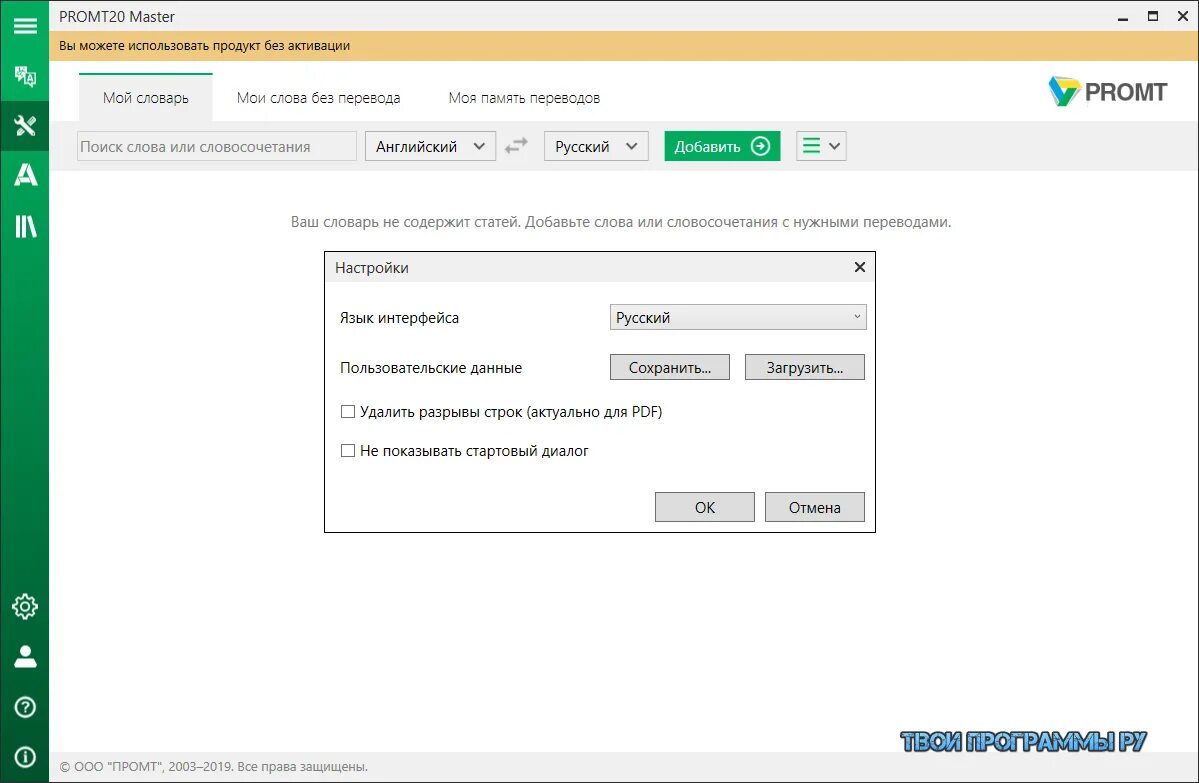
Task: Swap languages with the arrows icon
Action: click(517, 145)
